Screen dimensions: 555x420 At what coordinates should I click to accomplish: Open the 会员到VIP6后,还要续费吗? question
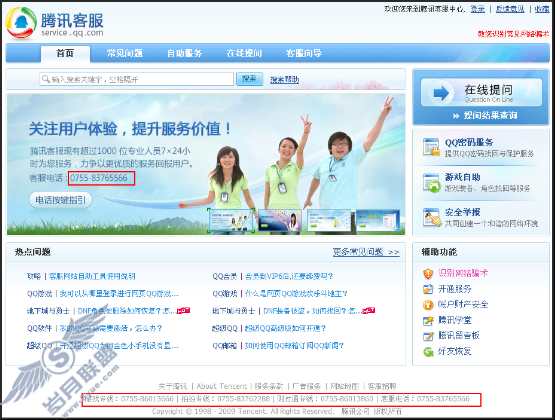(289, 276)
